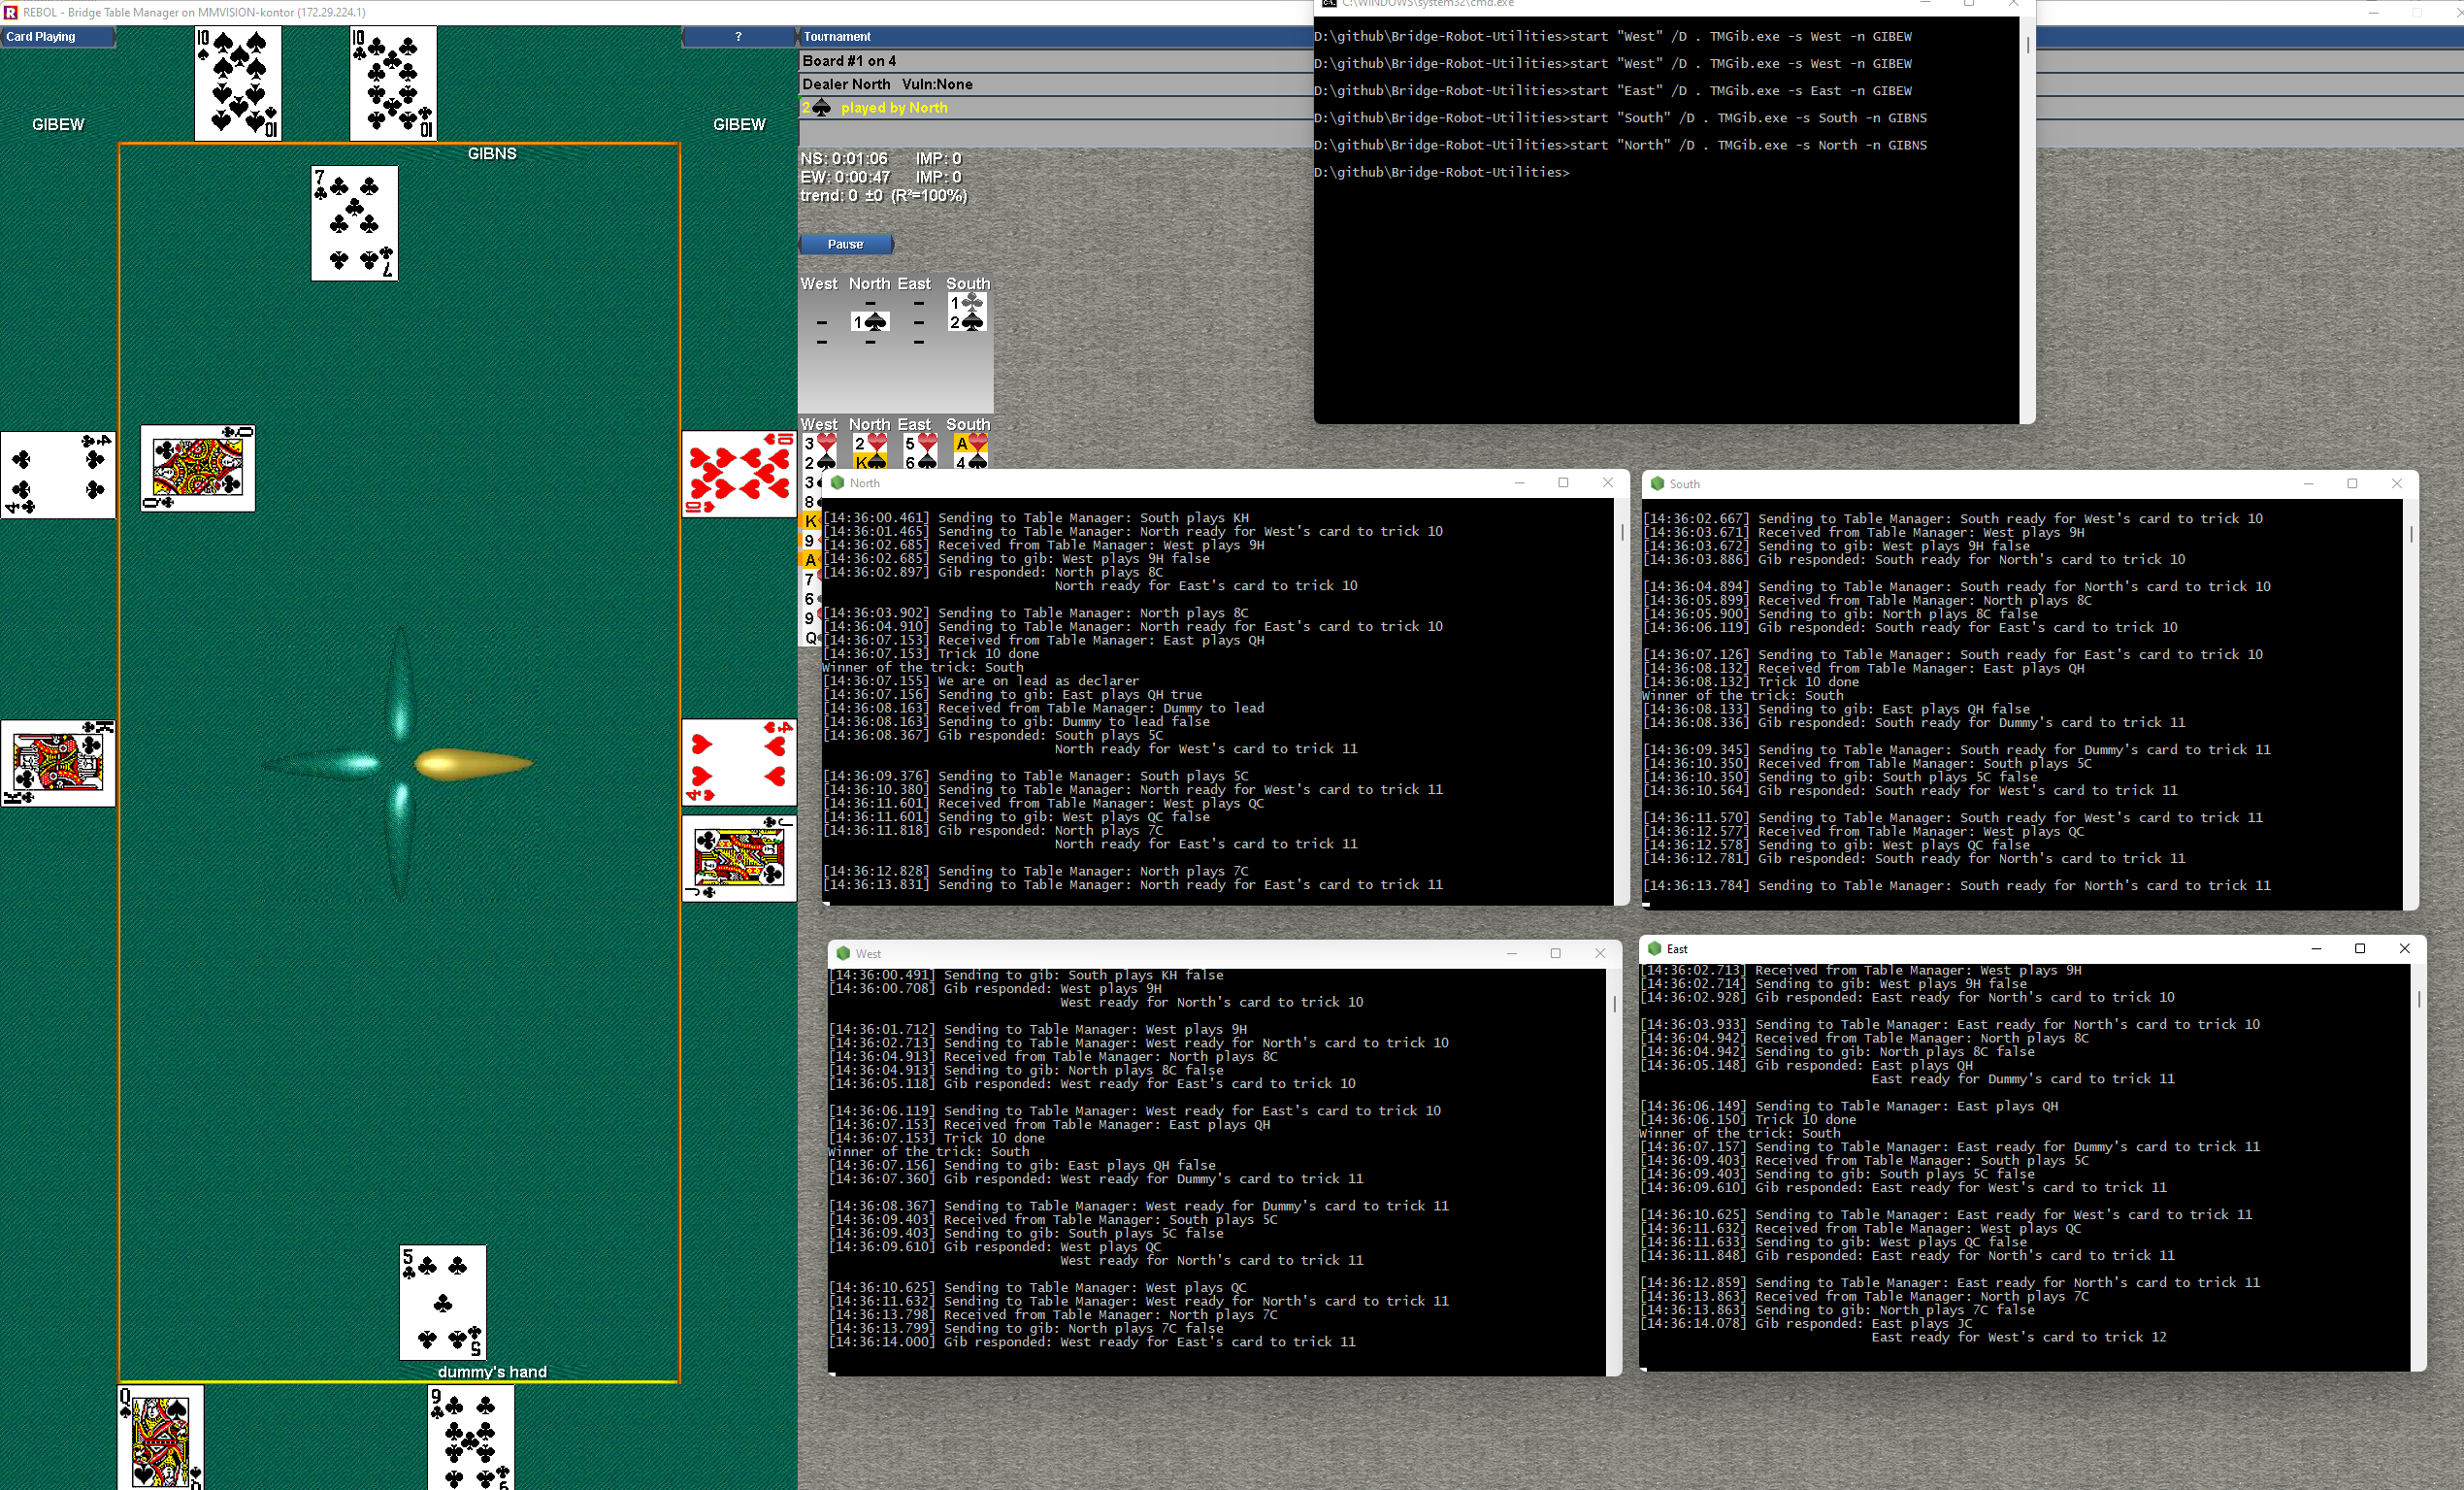
Task: Switch to the Card Playing tab
Action: (x=41, y=36)
